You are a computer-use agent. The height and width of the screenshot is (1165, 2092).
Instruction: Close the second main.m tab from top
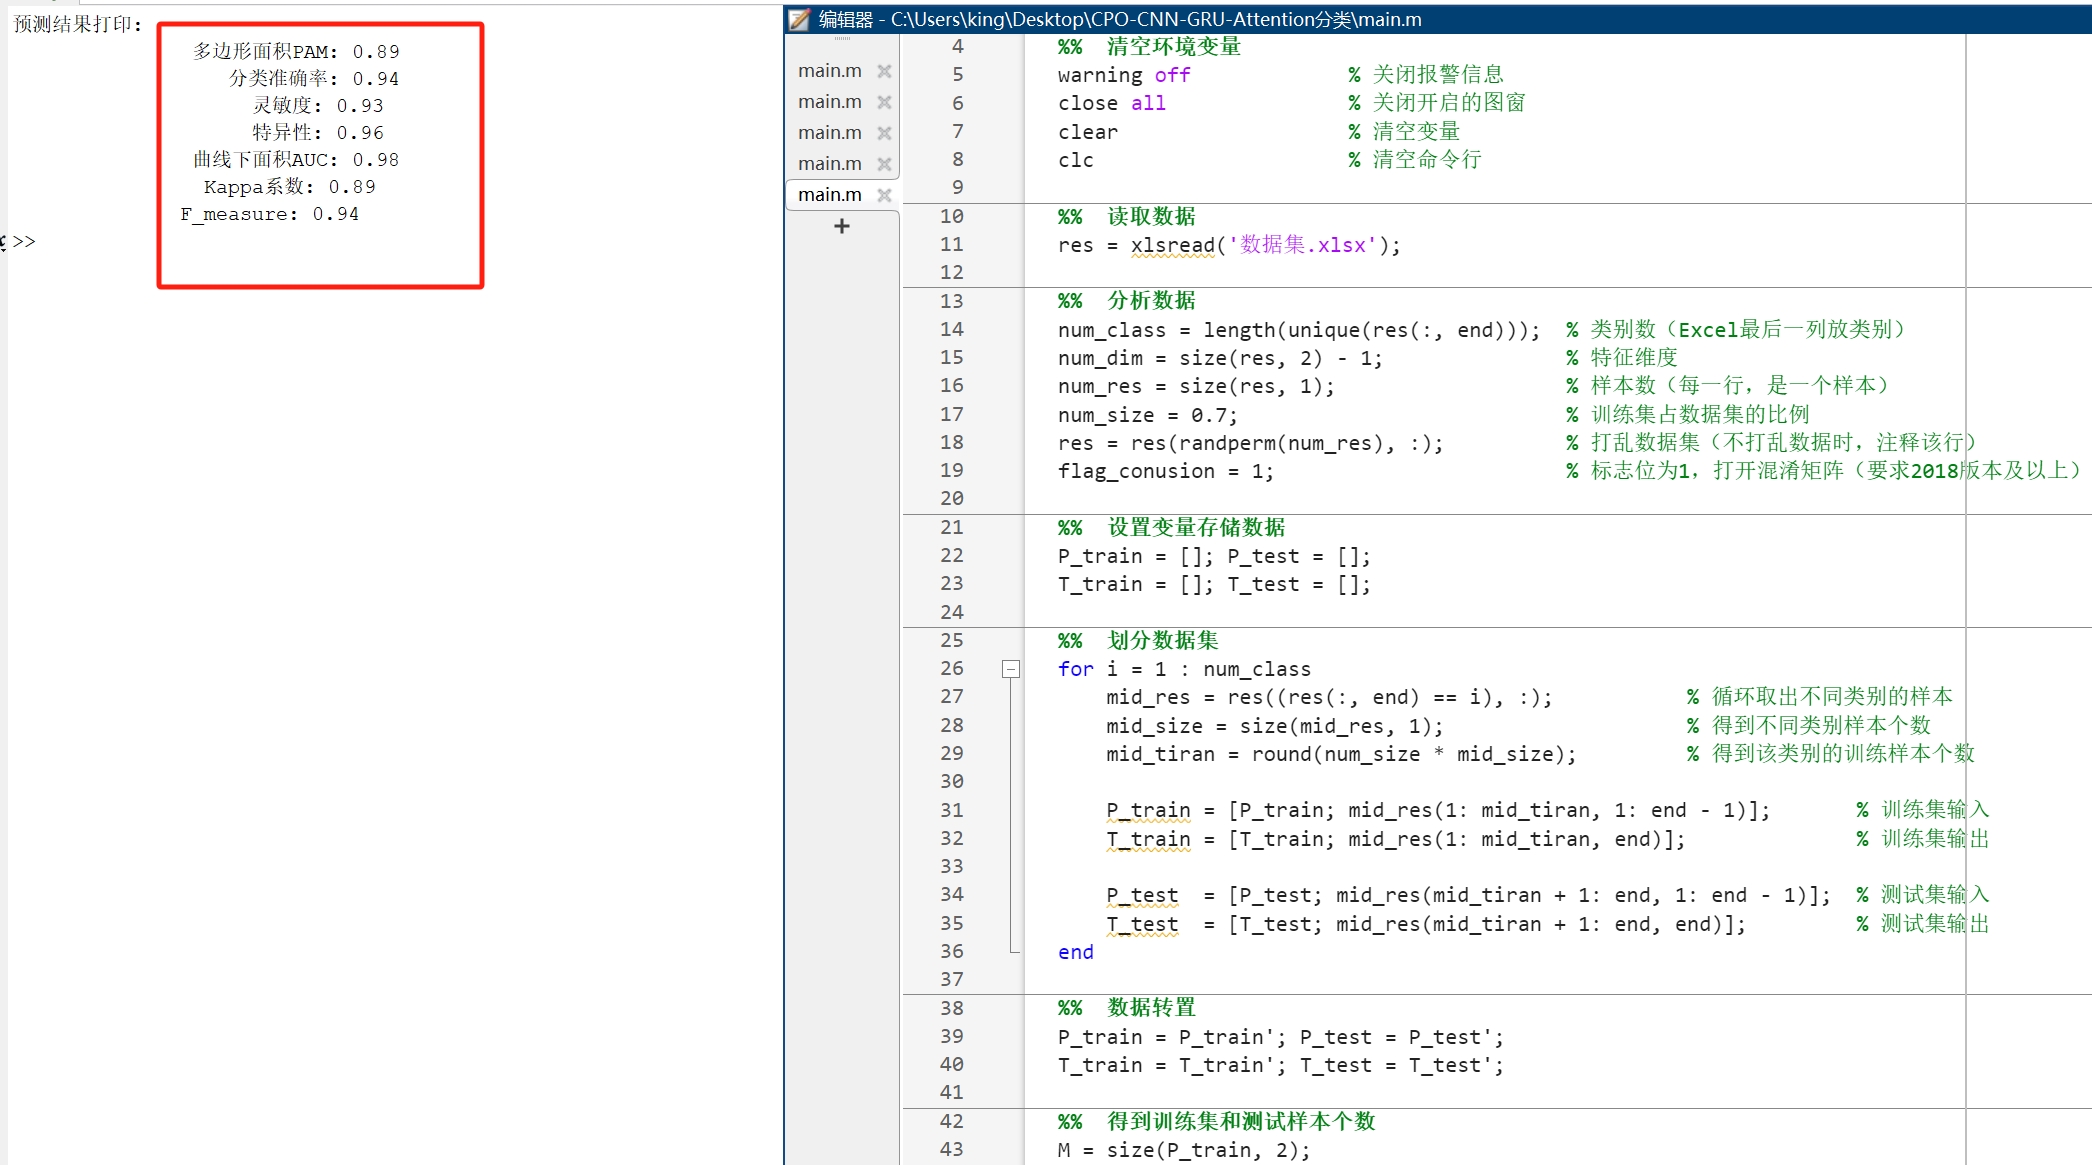pos(884,102)
